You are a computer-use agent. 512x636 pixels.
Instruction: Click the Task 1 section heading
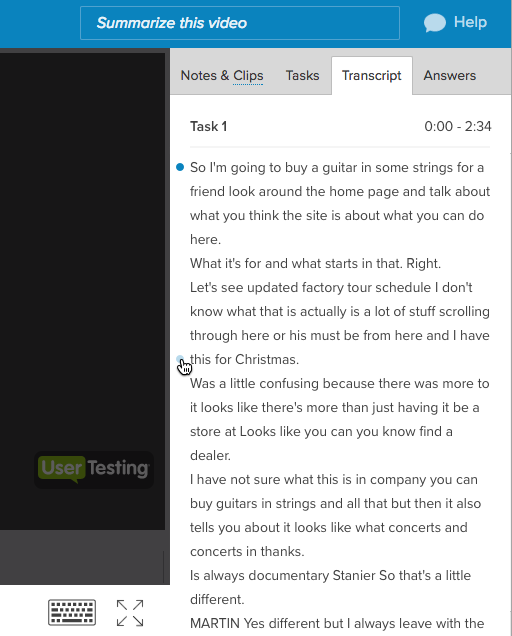[x=209, y=127]
